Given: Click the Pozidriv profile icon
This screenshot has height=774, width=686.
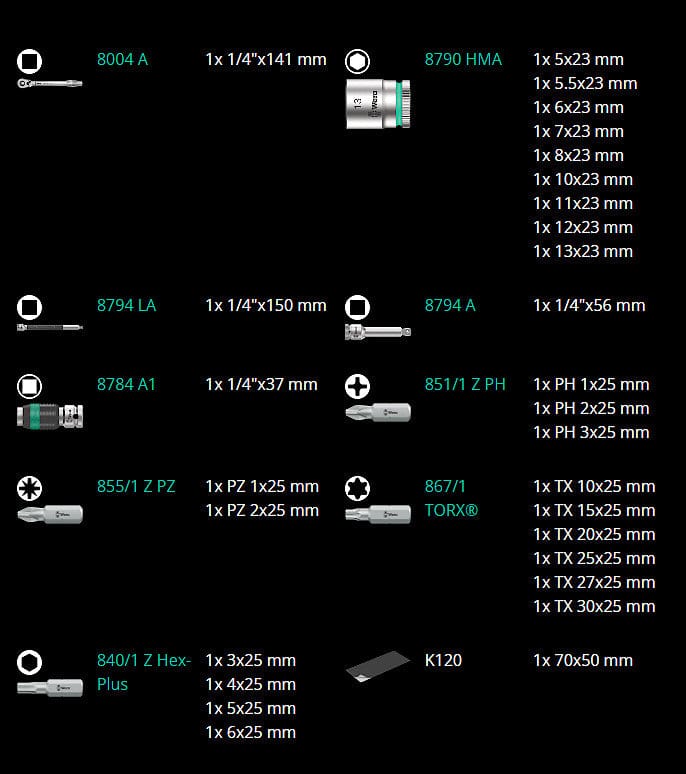Looking at the screenshot, I should [x=29, y=488].
